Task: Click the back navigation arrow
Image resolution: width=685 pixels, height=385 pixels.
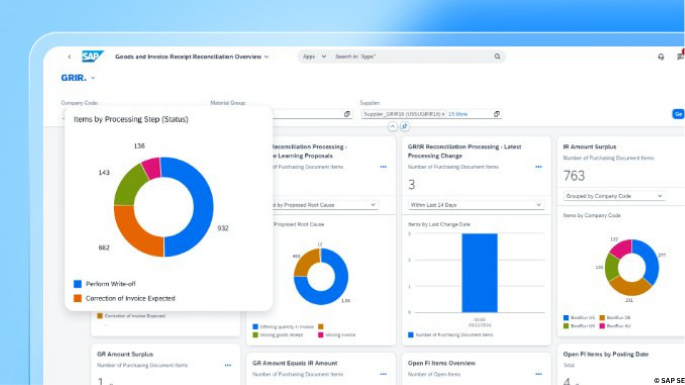Action: (x=69, y=57)
